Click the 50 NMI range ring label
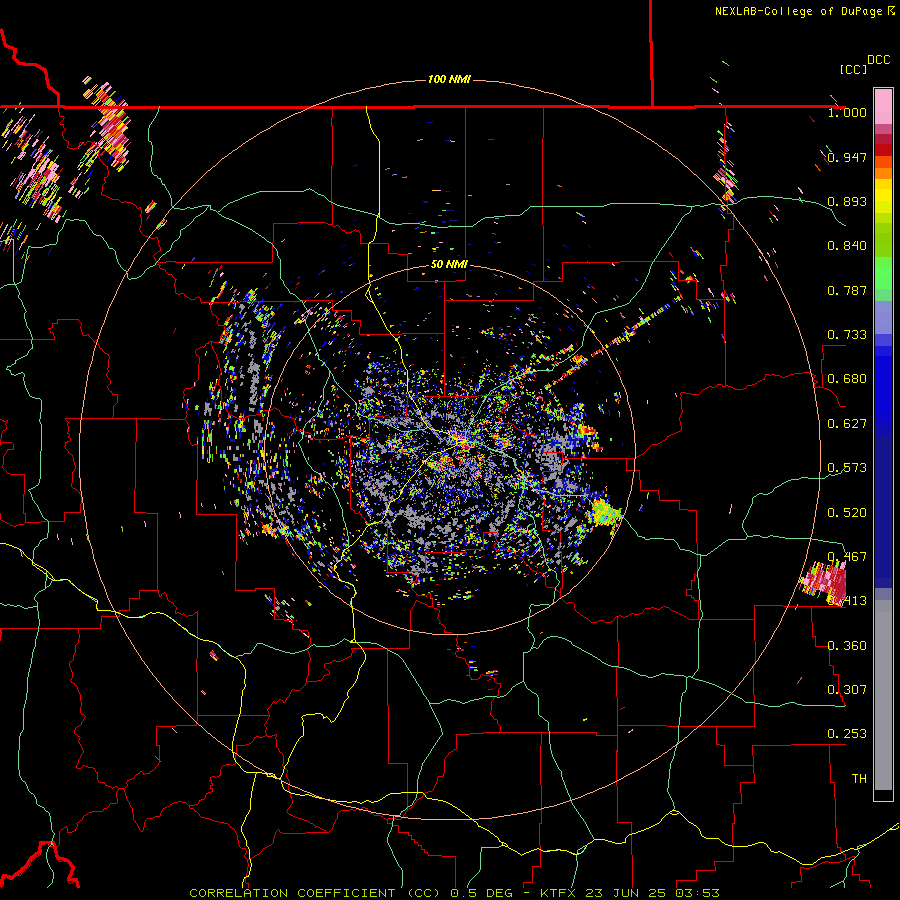The height and width of the screenshot is (900, 900). click(449, 265)
